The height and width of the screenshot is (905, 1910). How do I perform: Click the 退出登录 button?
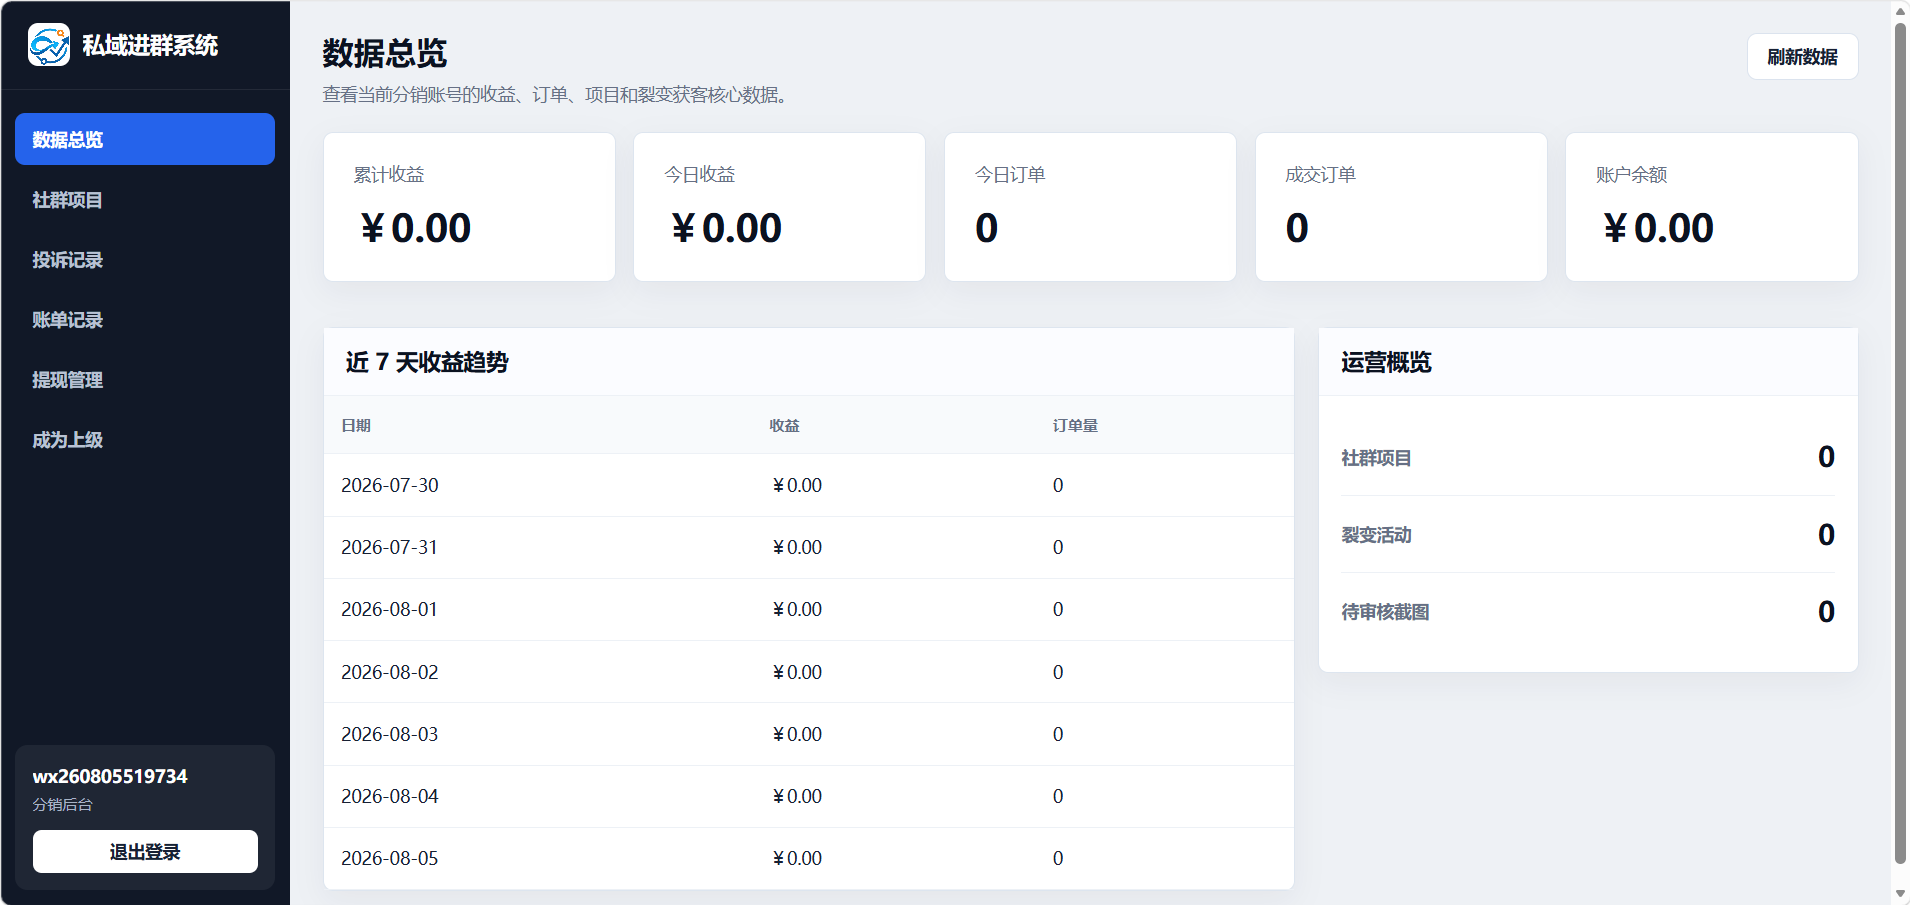point(145,851)
